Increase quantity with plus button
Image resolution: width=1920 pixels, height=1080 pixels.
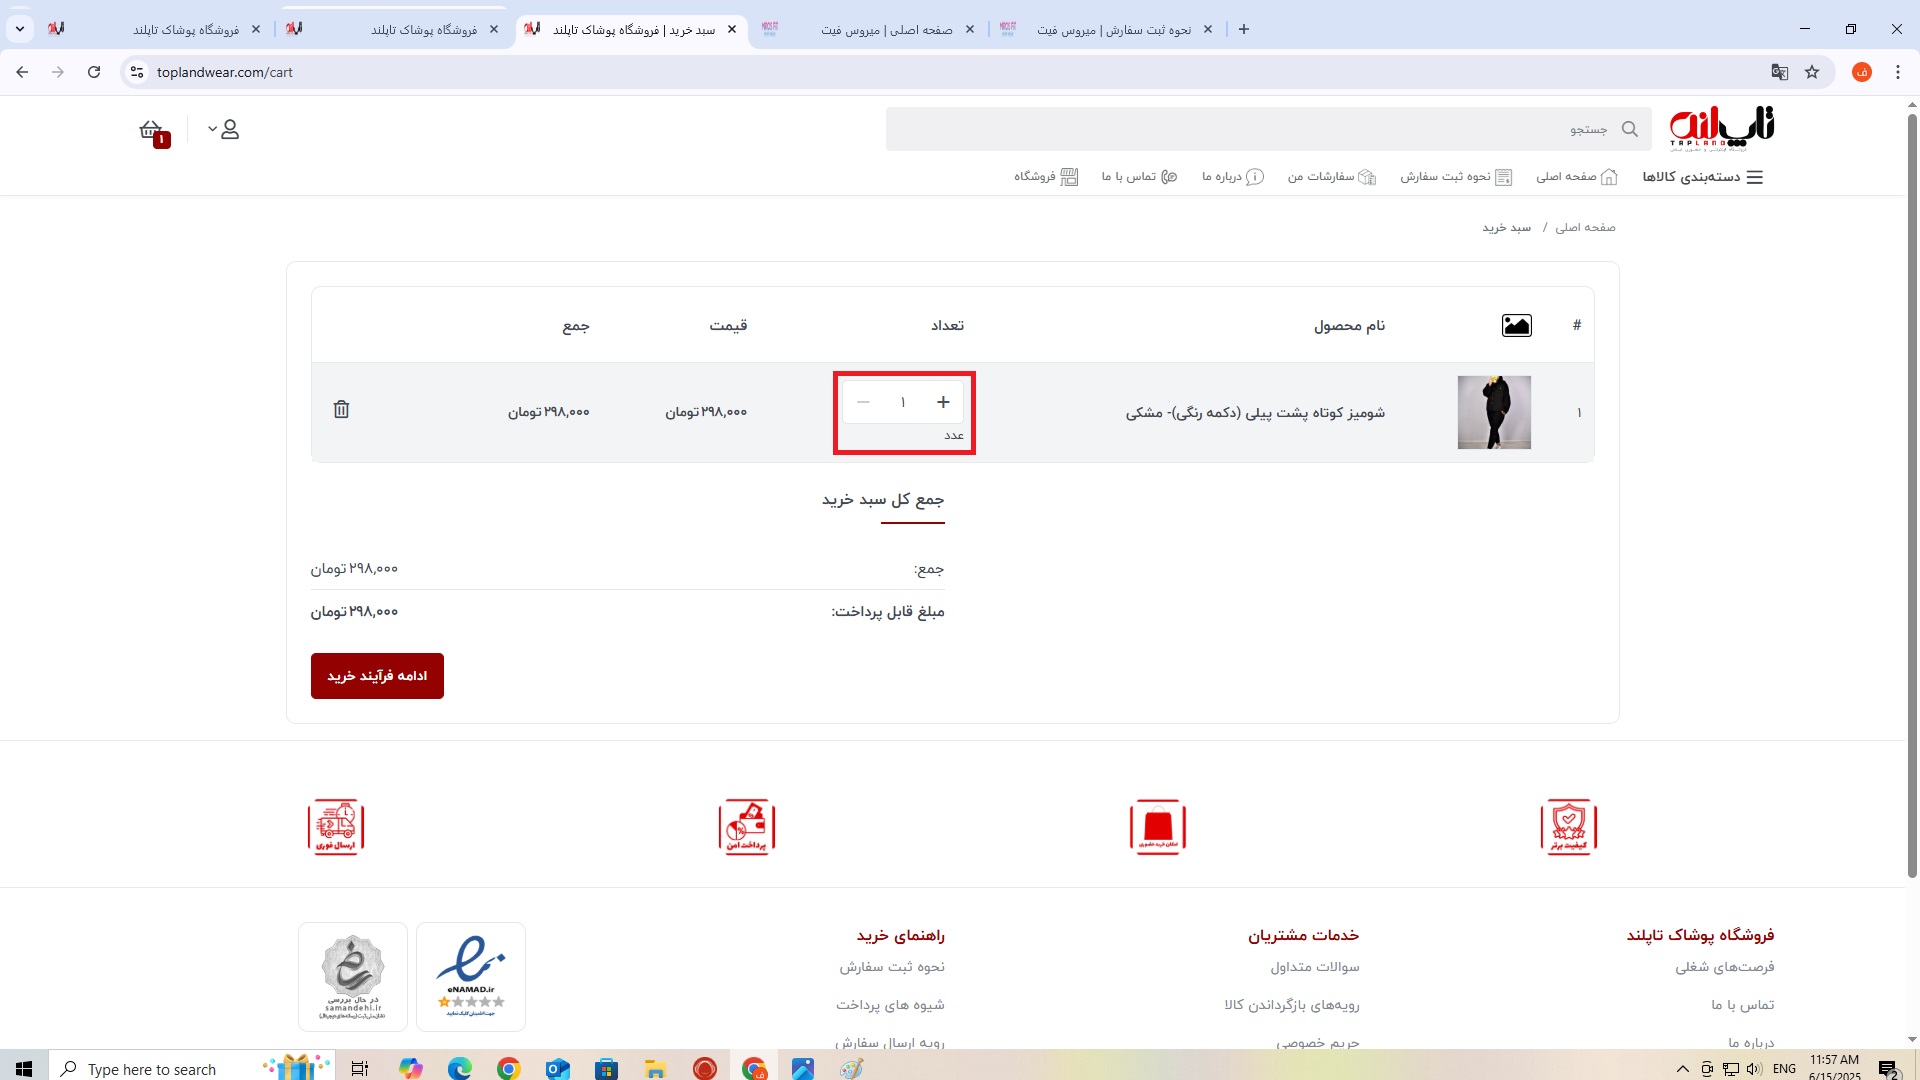pyautogui.click(x=943, y=402)
